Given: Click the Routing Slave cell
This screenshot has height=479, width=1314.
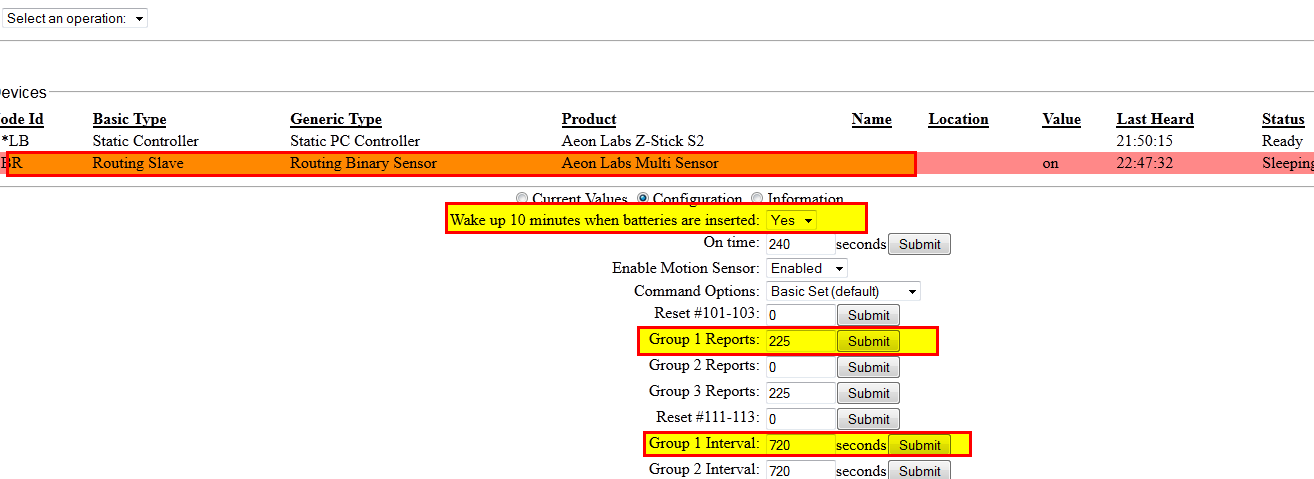Looking at the screenshot, I should (x=138, y=163).
